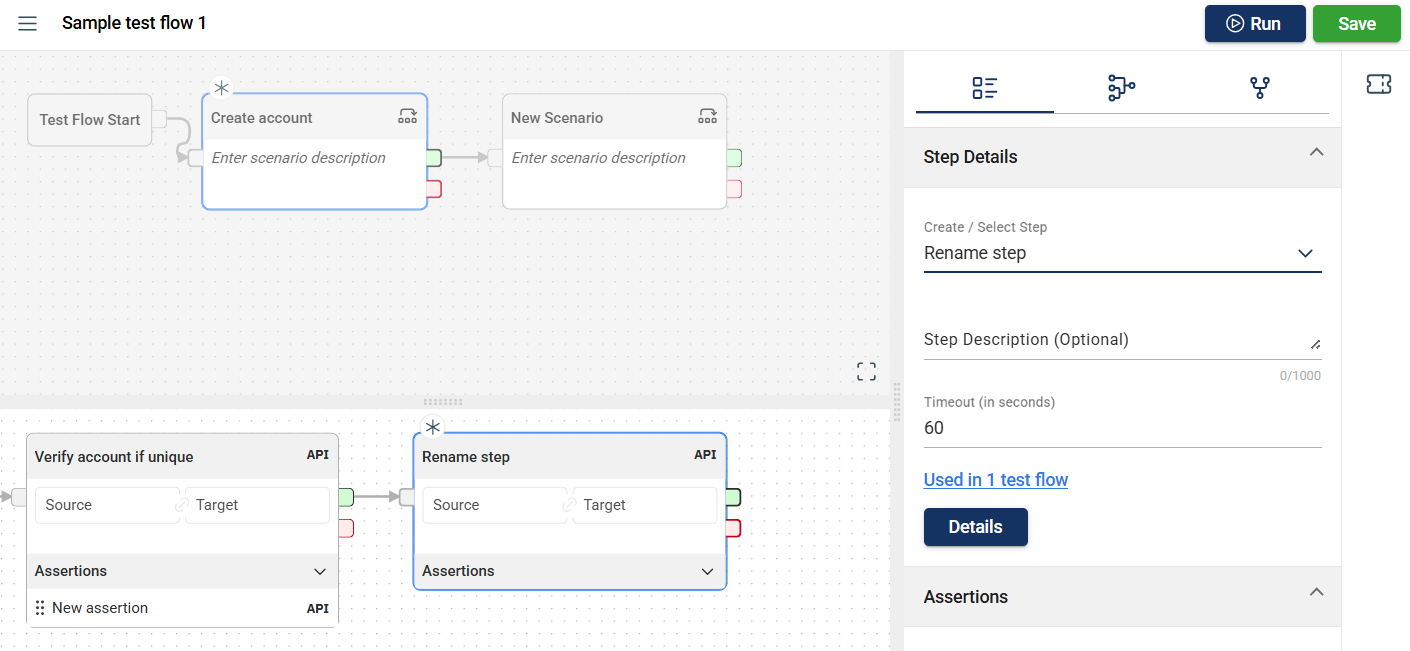Click the asterisk badge above Create account
Viewport: 1410px width, 651px height.
tap(221, 88)
